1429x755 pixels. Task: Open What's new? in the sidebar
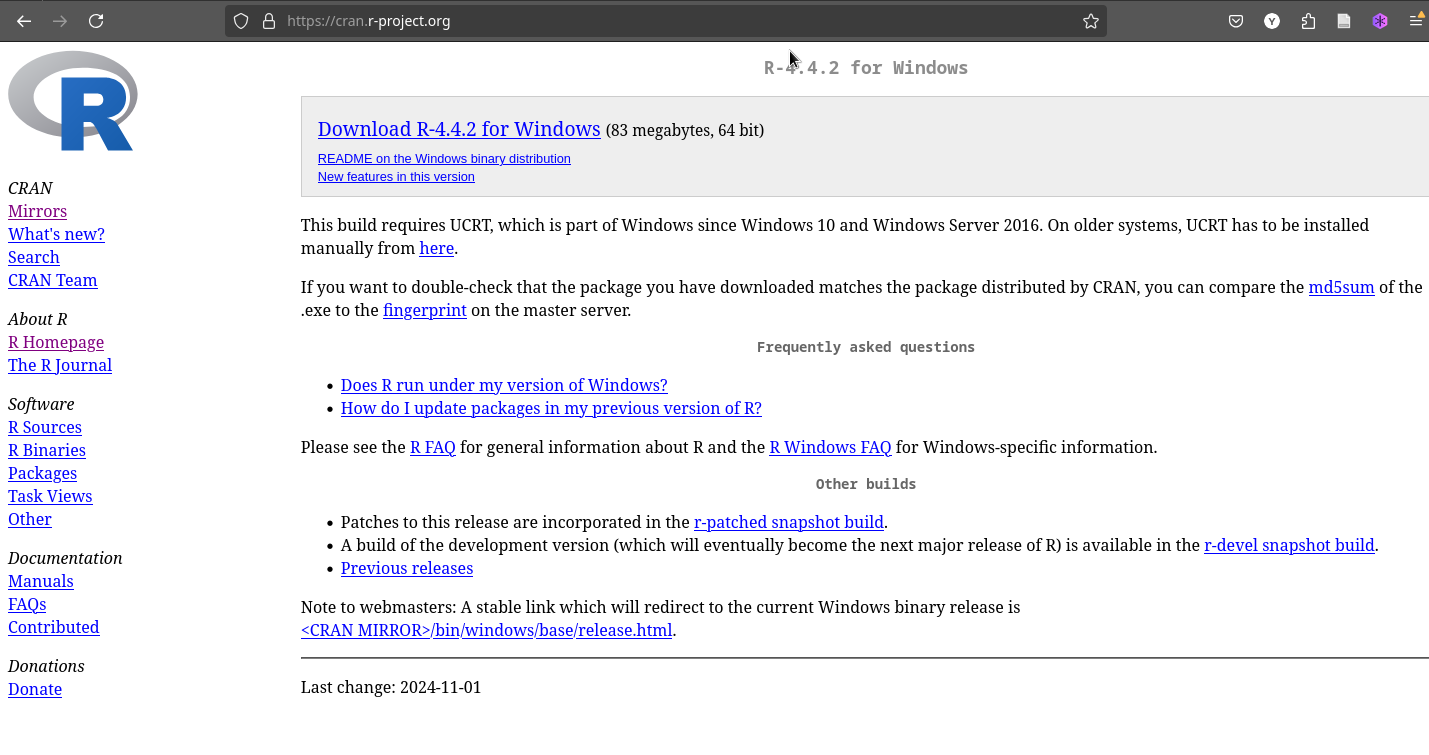(56, 234)
